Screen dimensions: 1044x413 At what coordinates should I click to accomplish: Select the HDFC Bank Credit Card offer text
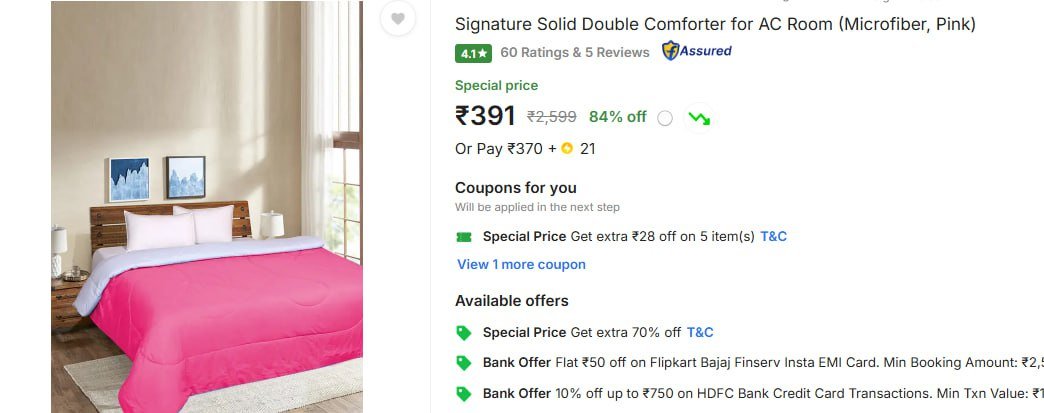(x=760, y=393)
